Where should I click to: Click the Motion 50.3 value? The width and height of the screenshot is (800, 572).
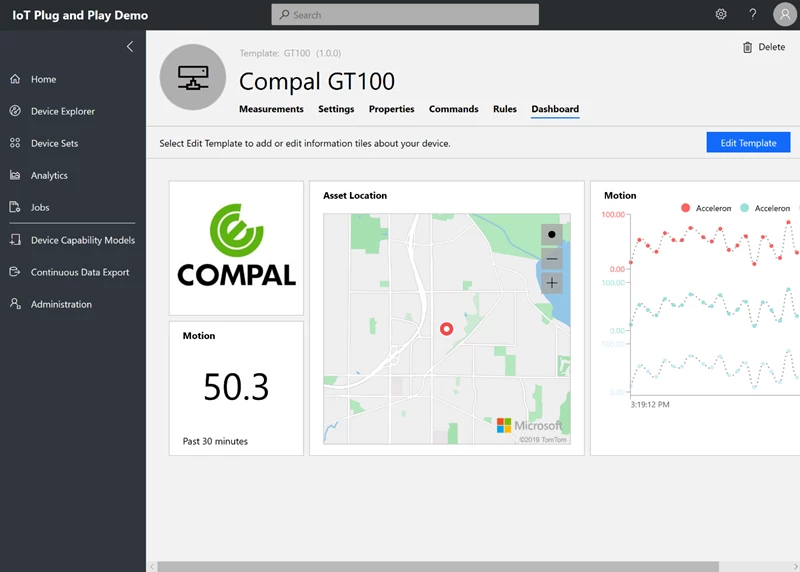pyautogui.click(x=236, y=387)
